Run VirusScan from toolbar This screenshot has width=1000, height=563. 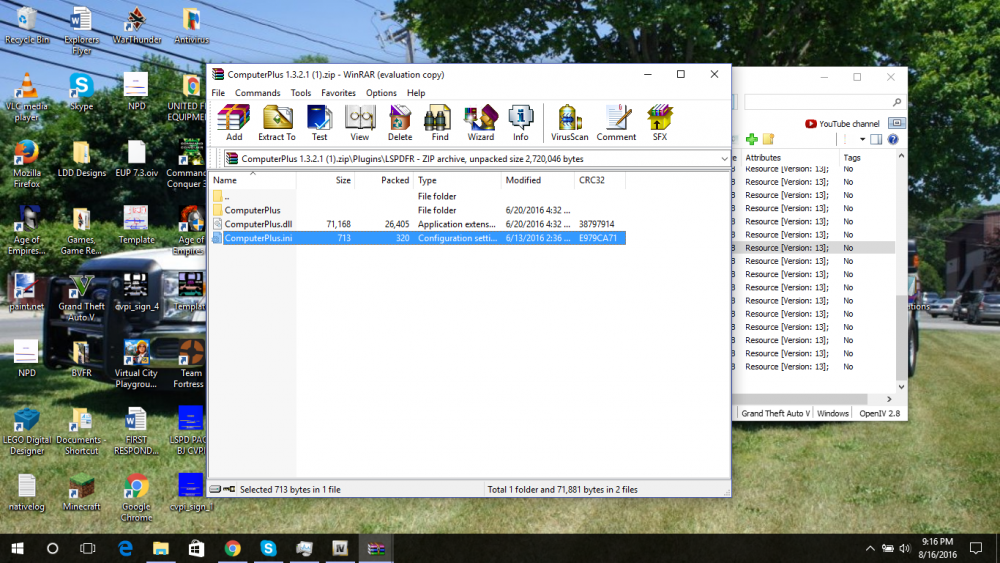(x=570, y=122)
